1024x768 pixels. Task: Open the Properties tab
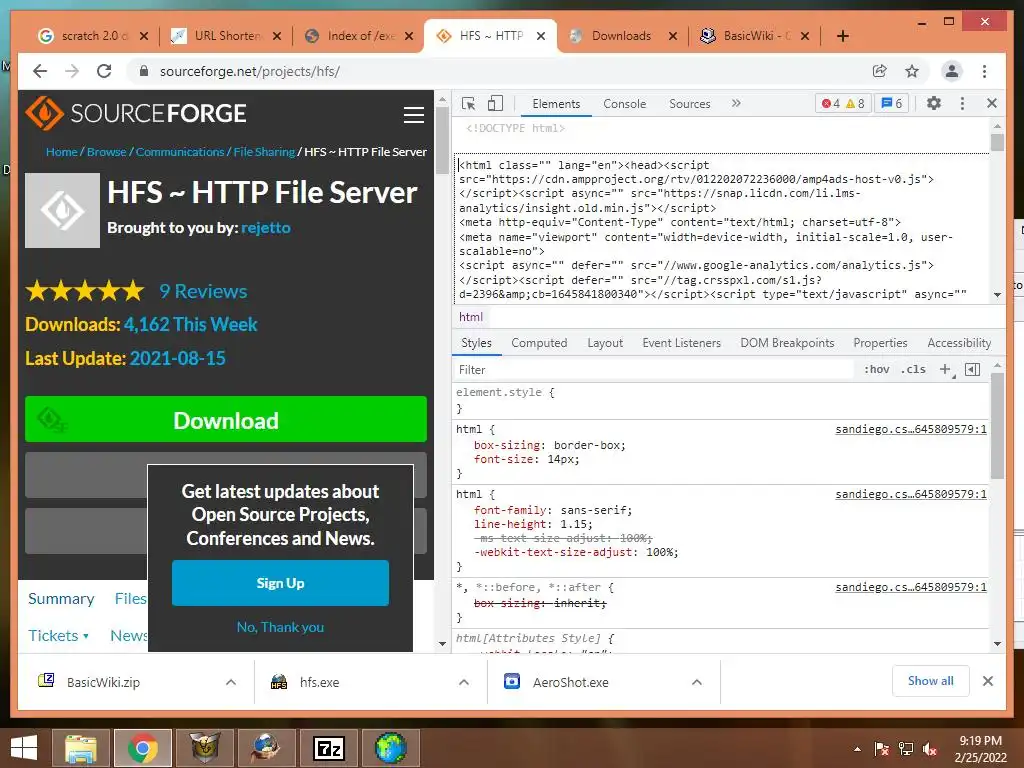click(x=880, y=343)
